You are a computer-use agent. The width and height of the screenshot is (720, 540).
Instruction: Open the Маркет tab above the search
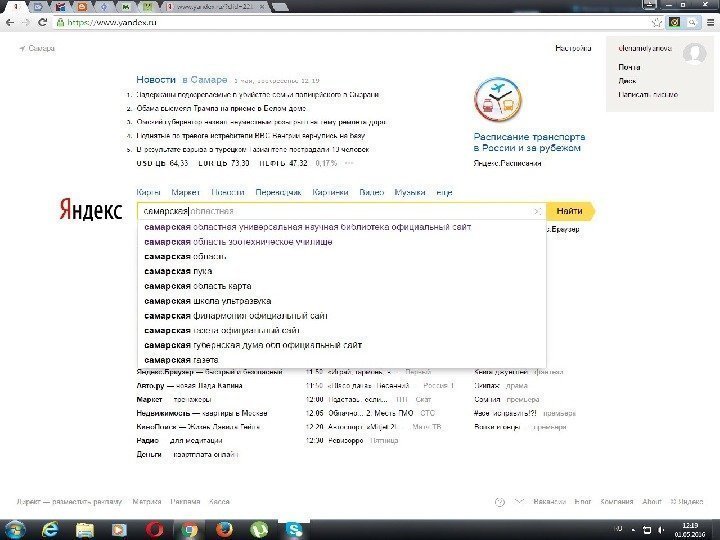(186, 192)
